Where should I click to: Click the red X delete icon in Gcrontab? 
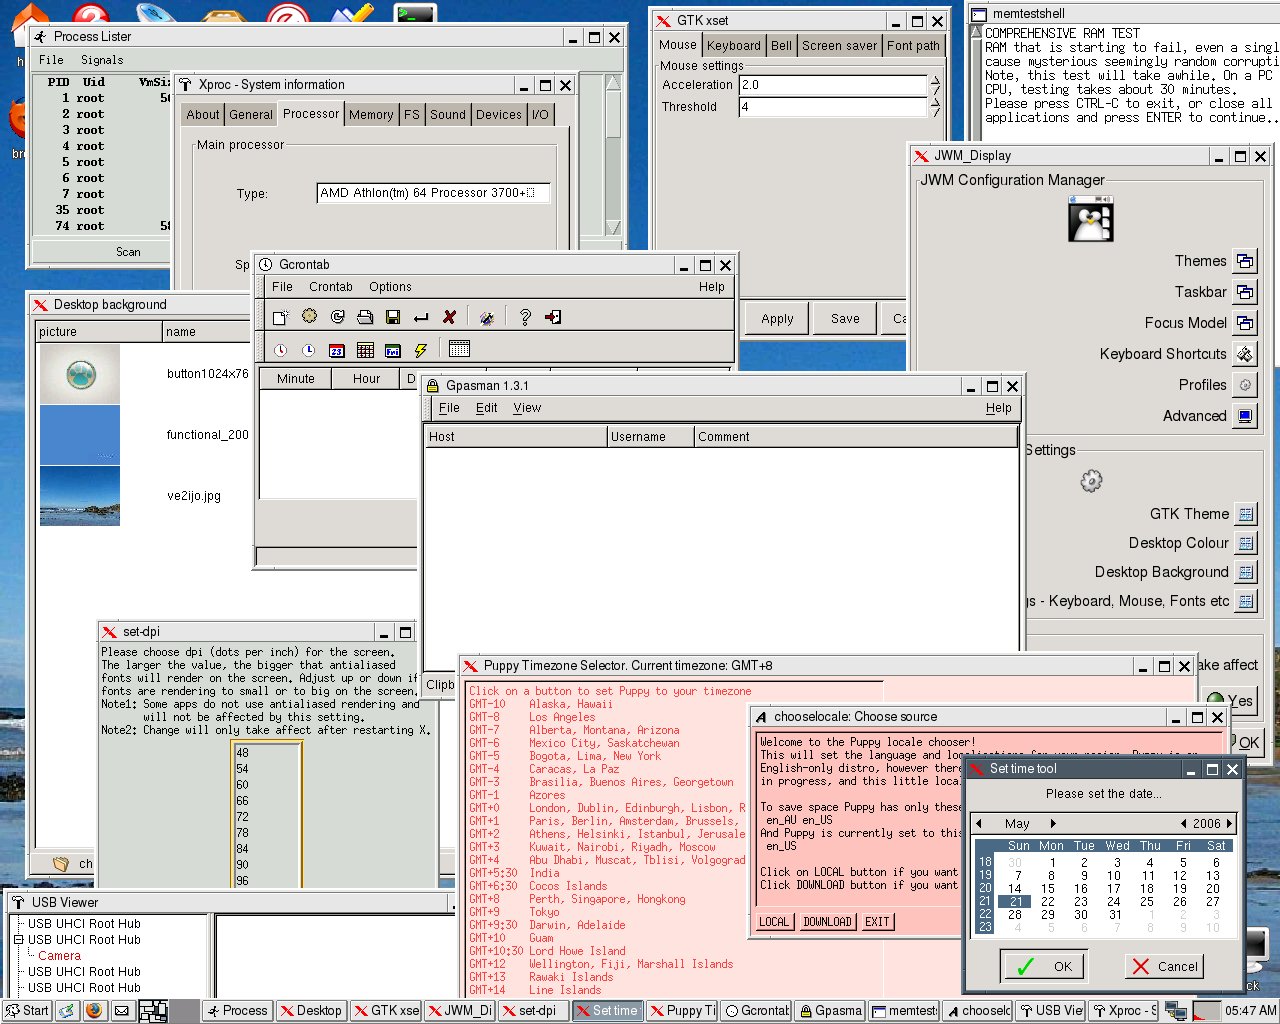[450, 317]
